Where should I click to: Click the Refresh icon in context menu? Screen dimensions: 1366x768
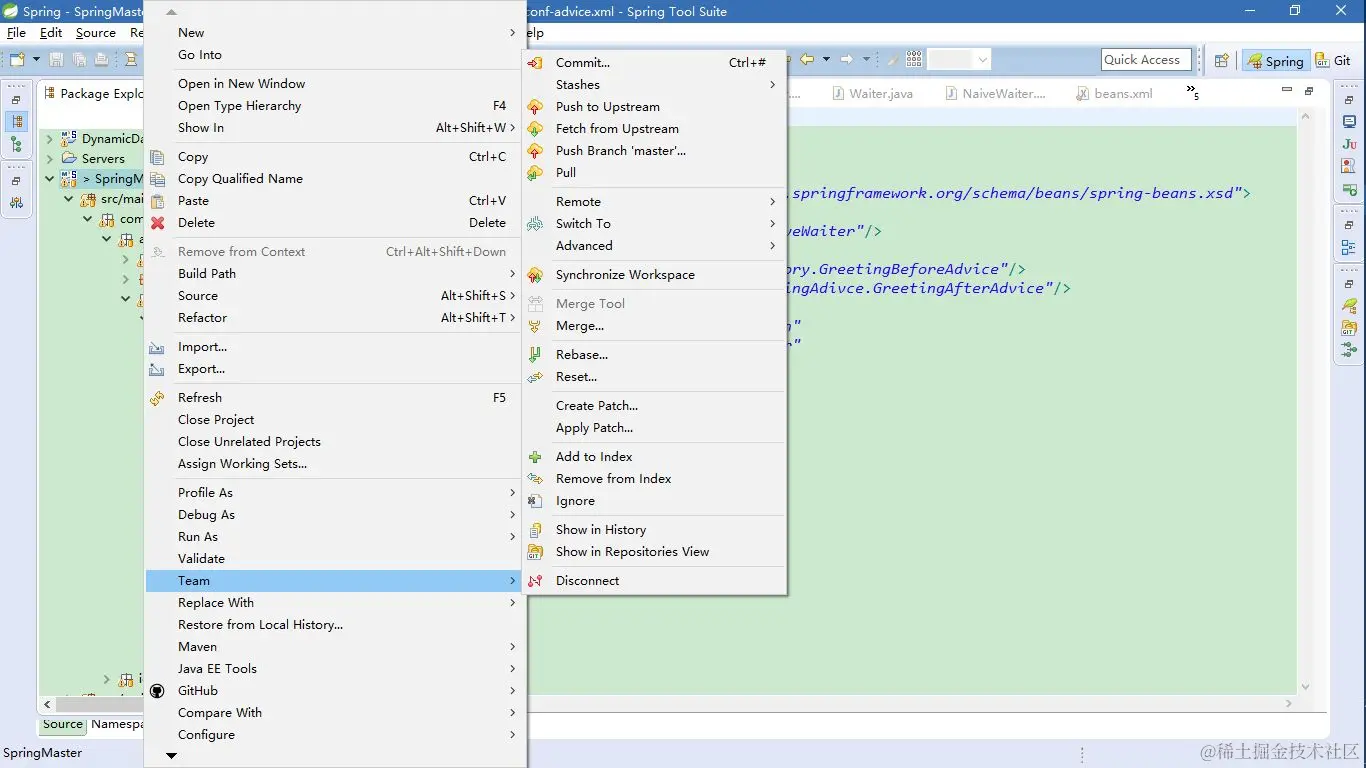[x=157, y=398]
